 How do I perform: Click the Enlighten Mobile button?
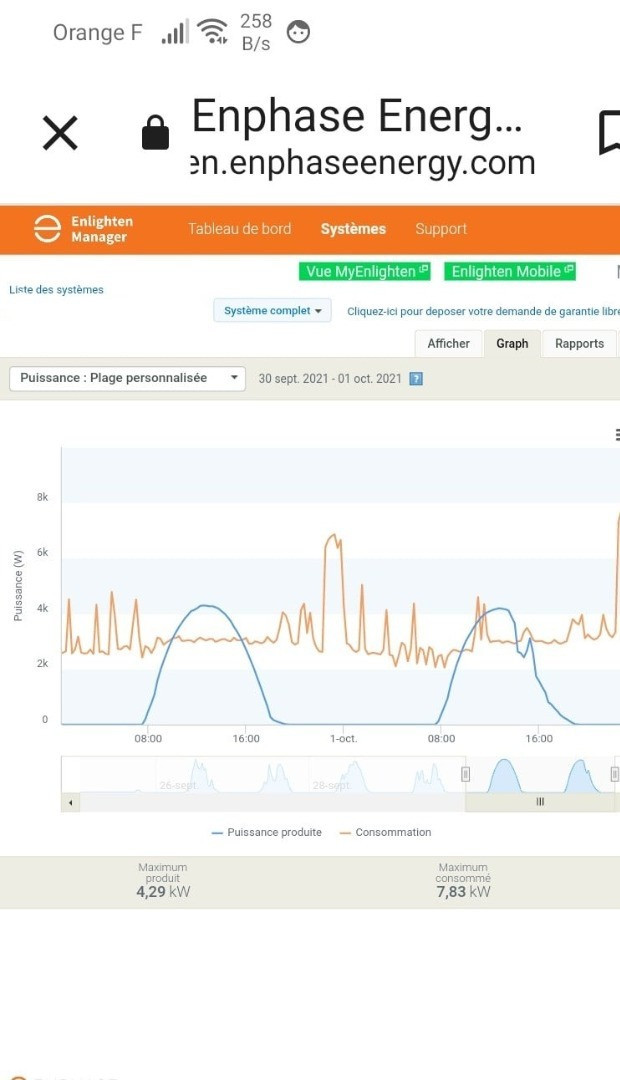[513, 271]
